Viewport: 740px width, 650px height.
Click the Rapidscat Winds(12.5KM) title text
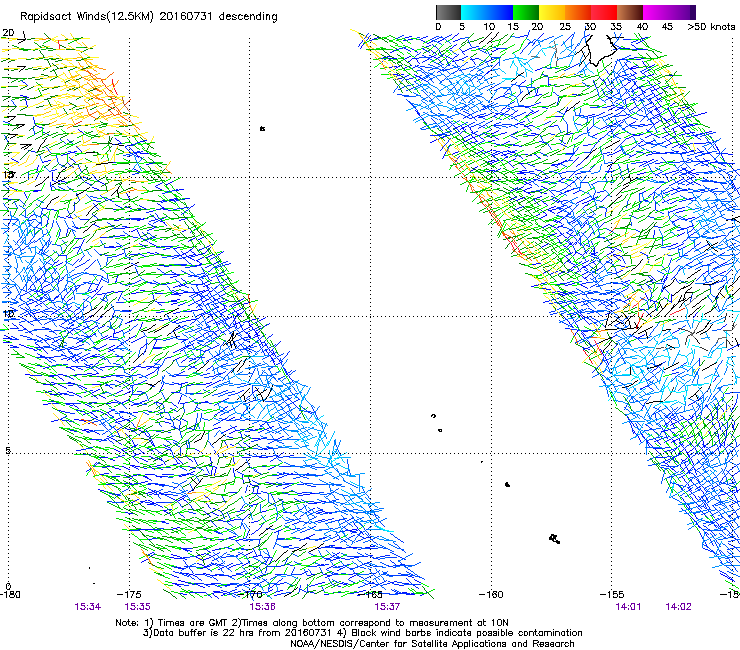tap(148, 17)
